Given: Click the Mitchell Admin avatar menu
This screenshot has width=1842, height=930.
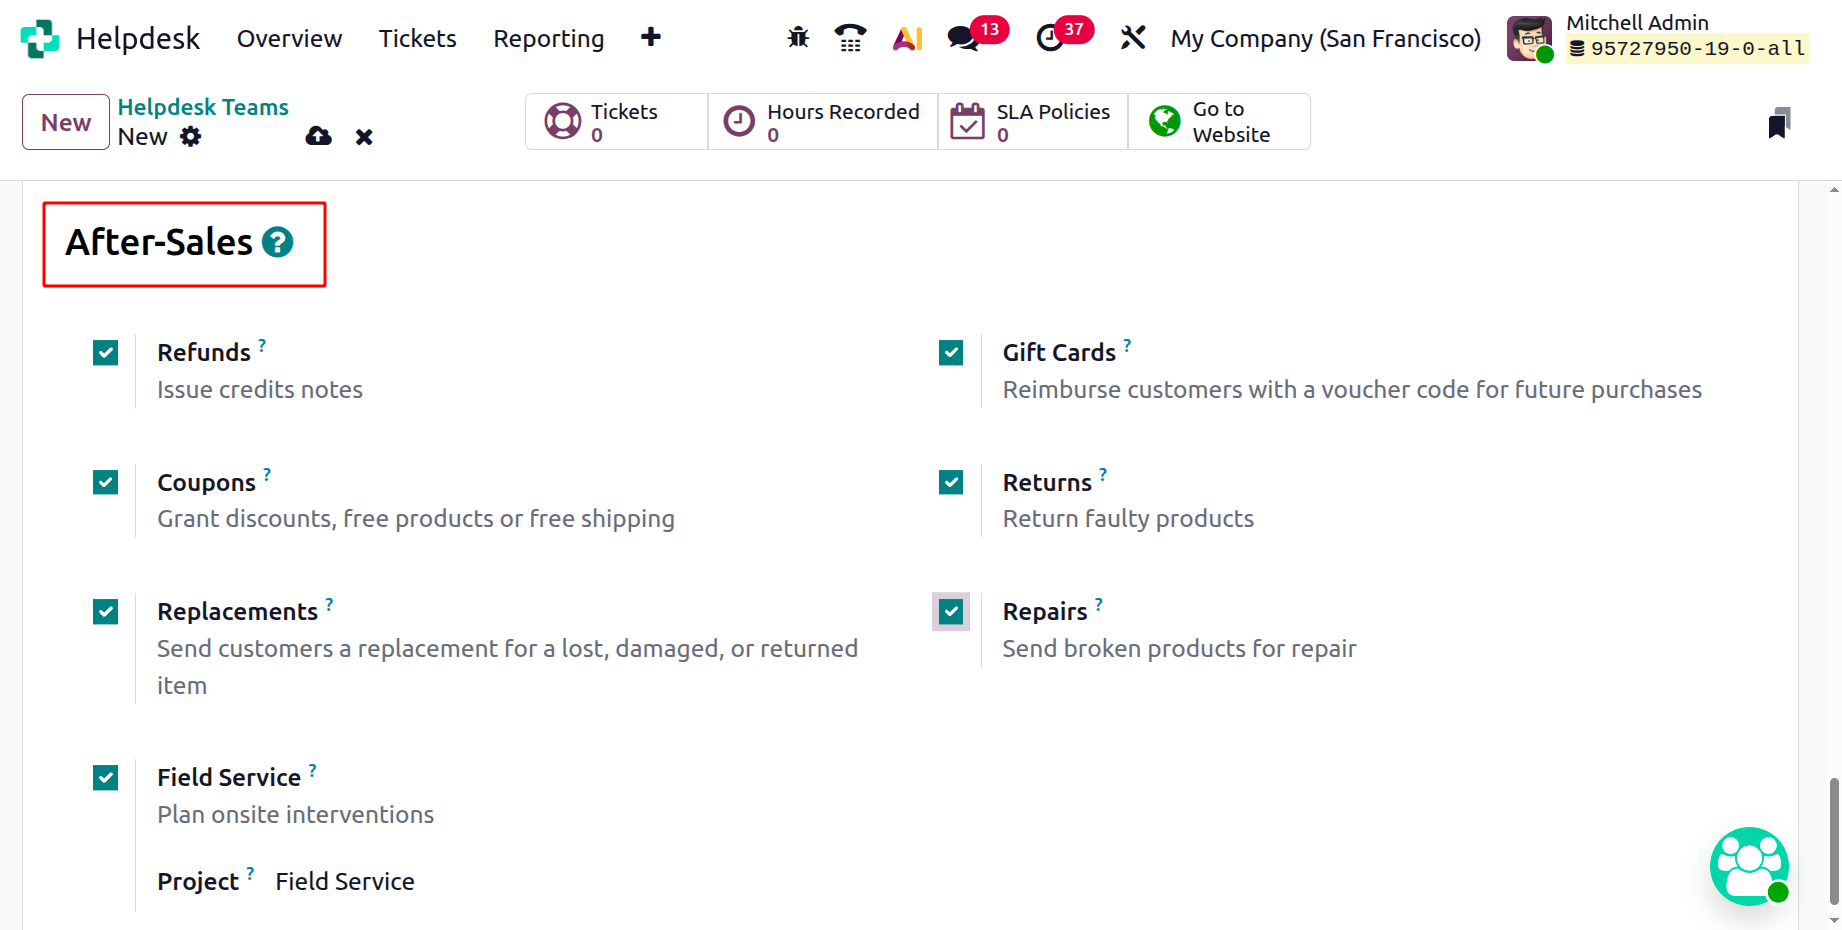Looking at the screenshot, I should tap(1529, 38).
